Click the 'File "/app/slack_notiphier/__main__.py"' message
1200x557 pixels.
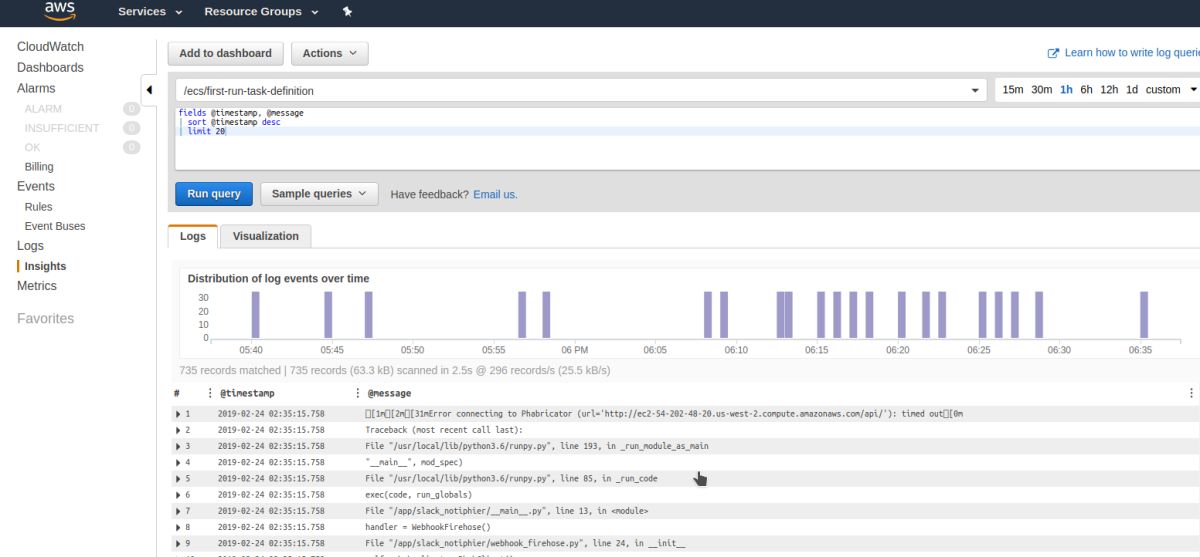tap(507, 511)
